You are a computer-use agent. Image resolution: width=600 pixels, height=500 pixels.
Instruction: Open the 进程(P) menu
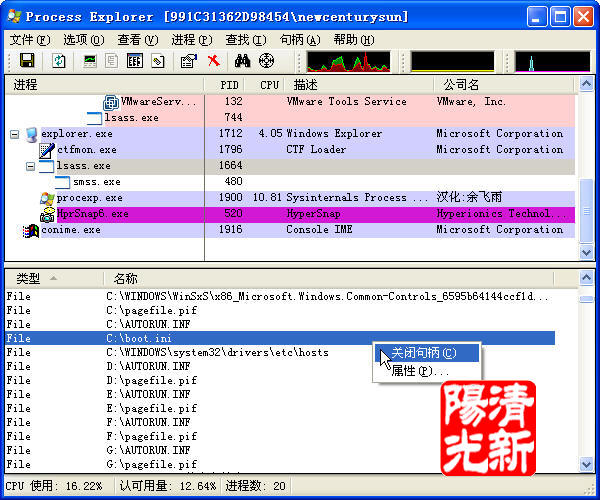192,39
